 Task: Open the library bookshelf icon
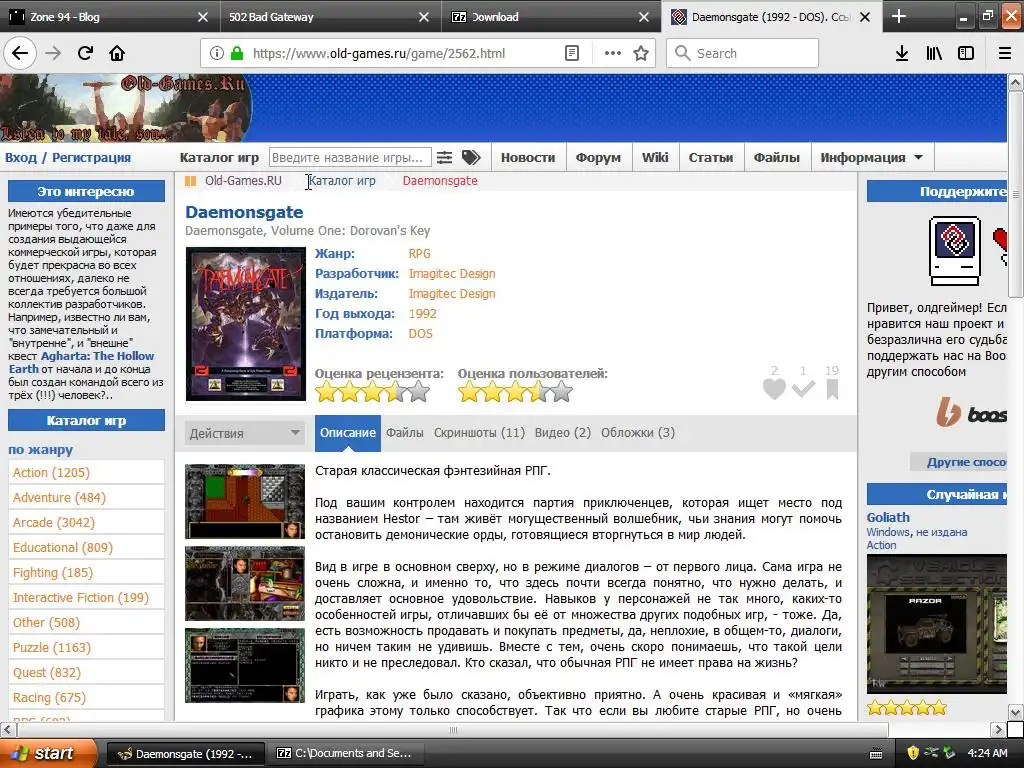pos(934,53)
